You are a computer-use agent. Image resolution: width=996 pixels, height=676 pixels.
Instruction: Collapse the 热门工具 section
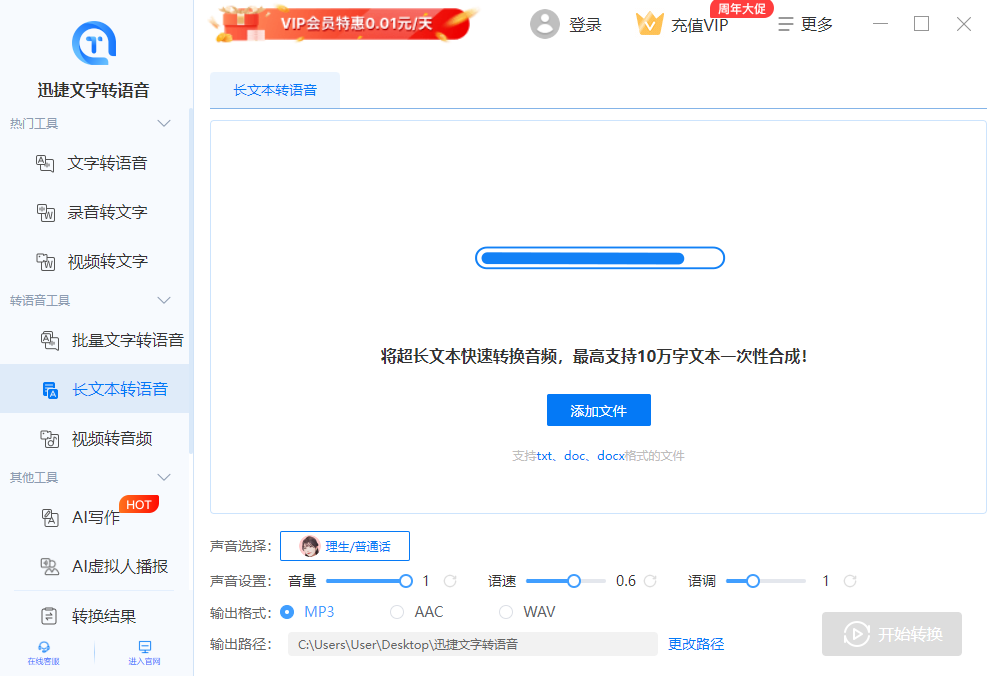coord(164,123)
